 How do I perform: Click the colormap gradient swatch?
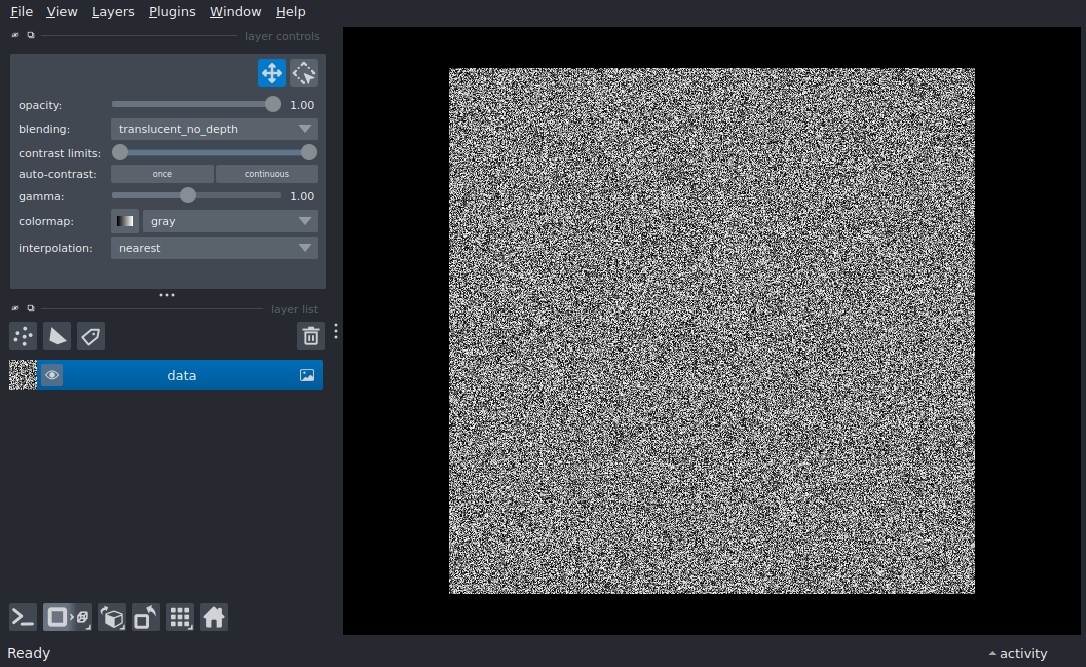click(x=125, y=221)
